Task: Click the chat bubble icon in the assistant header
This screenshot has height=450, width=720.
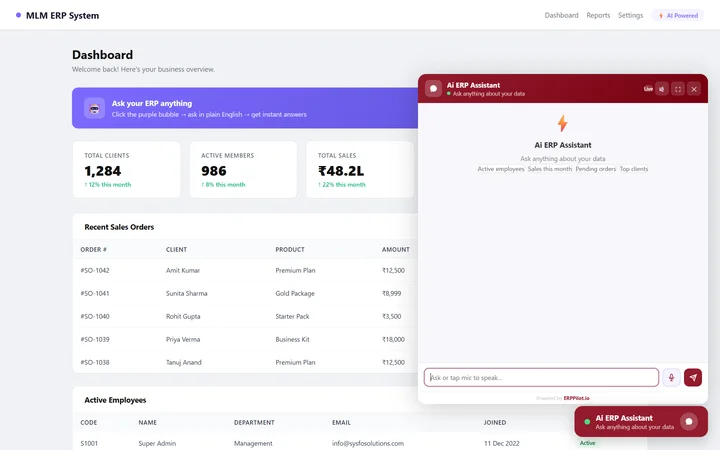Action: (x=433, y=89)
